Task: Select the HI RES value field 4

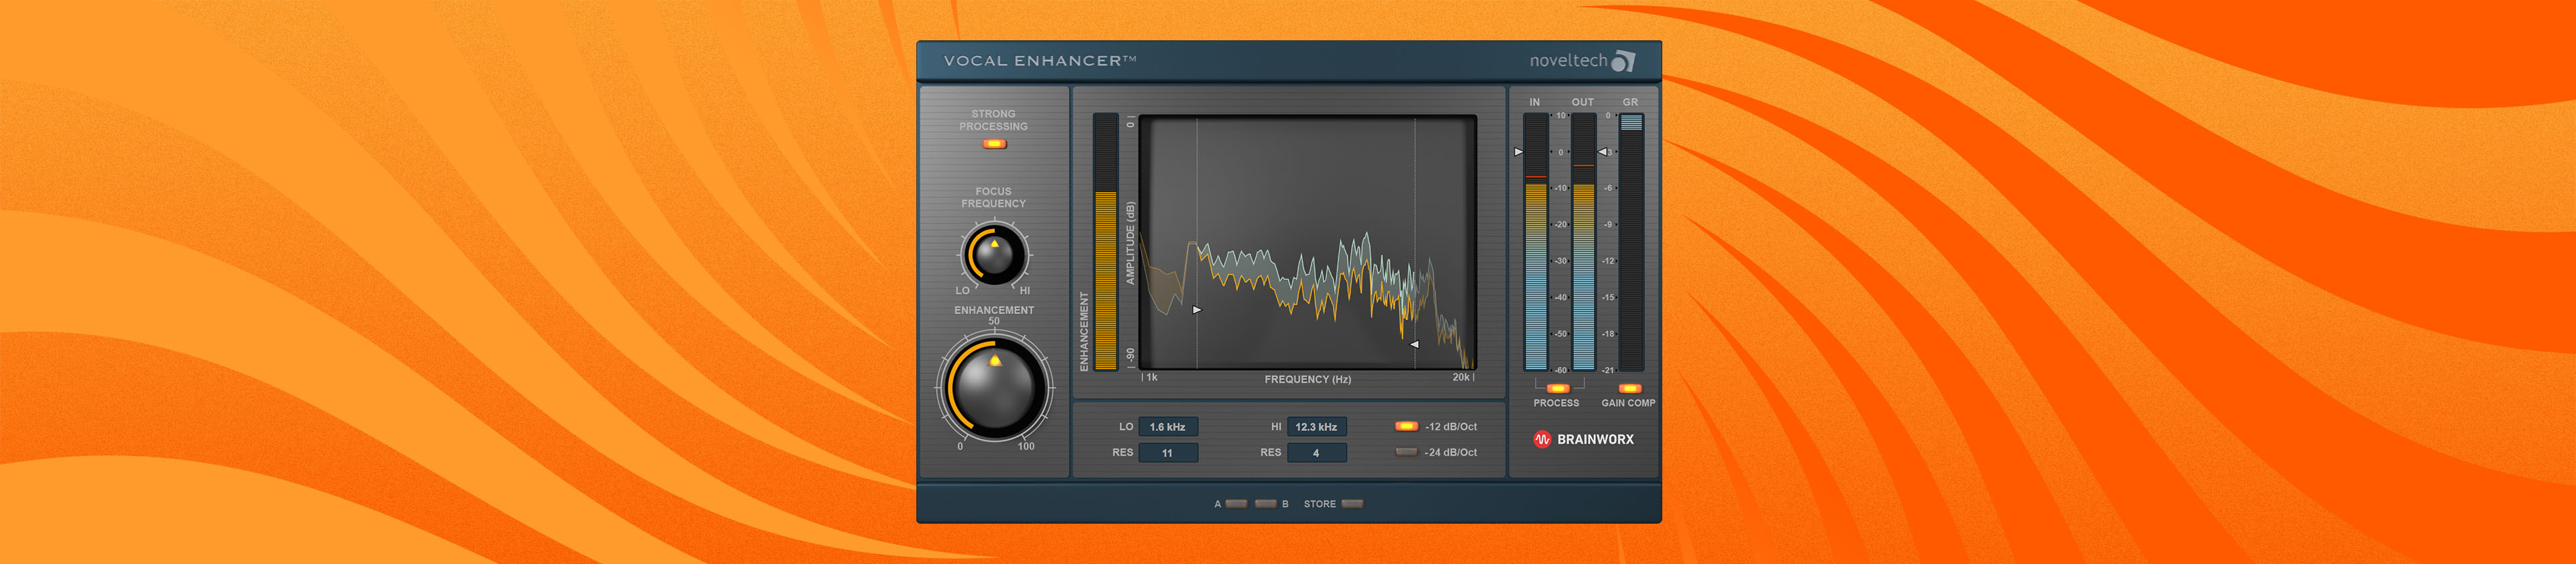Action: tap(1316, 453)
